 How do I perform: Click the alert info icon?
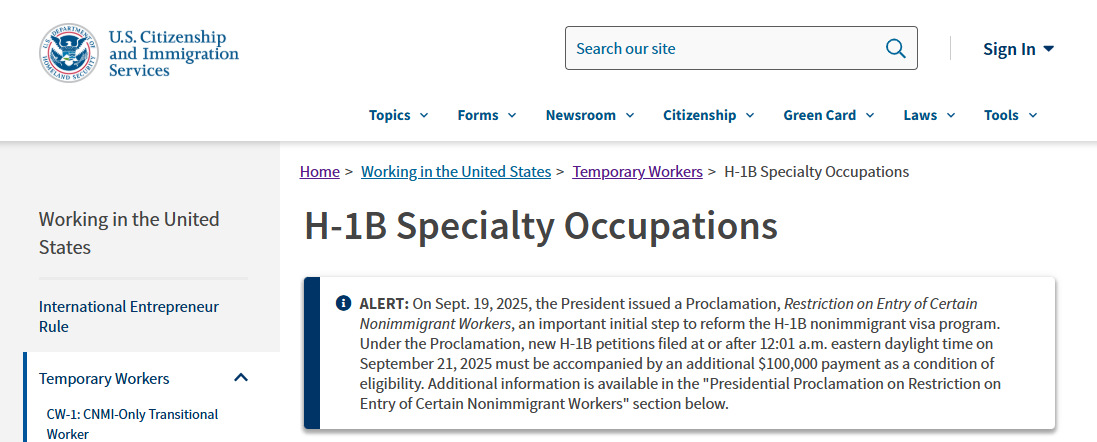tap(343, 303)
